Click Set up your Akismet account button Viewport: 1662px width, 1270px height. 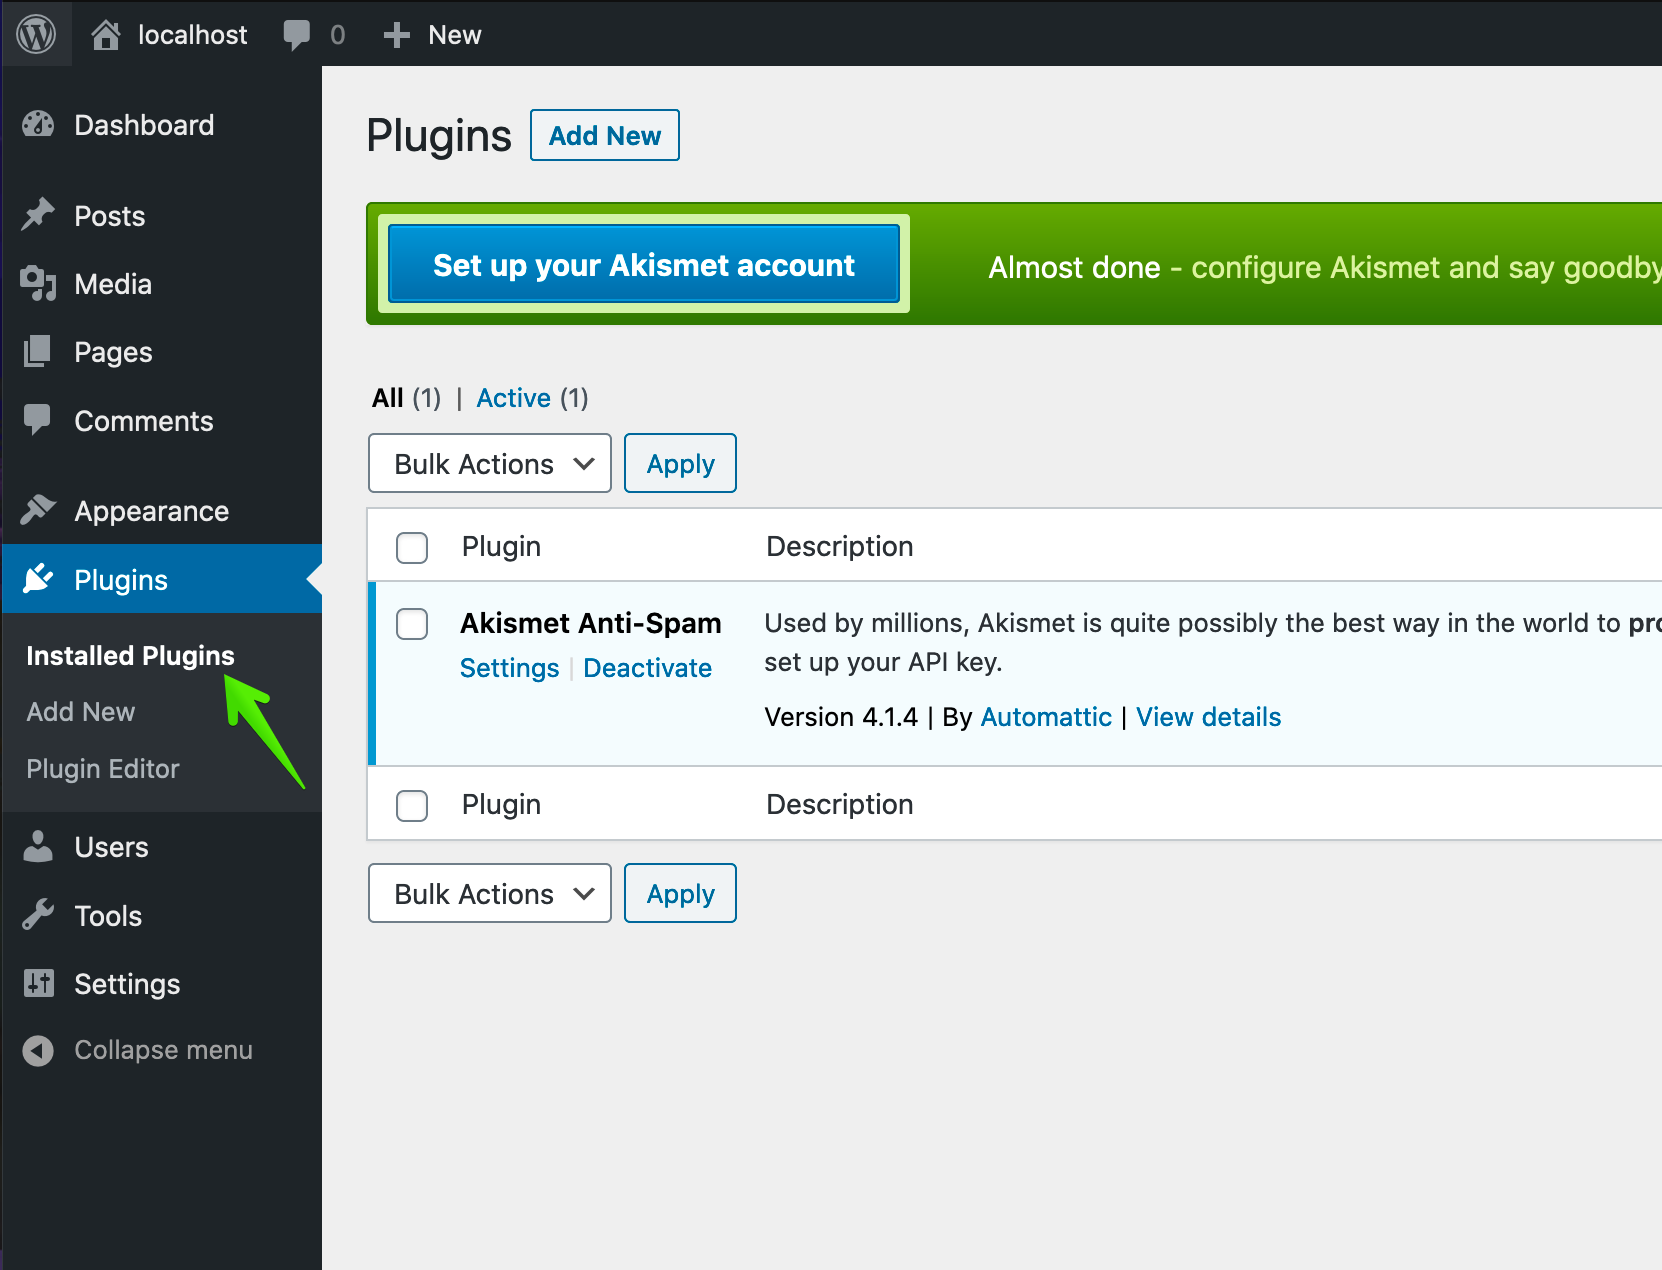[x=644, y=264]
